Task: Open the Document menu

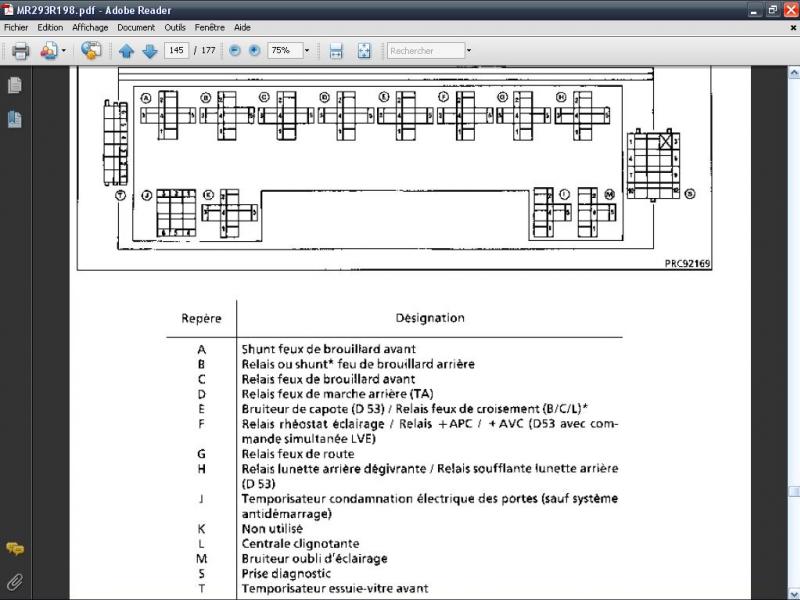Action: (x=136, y=28)
